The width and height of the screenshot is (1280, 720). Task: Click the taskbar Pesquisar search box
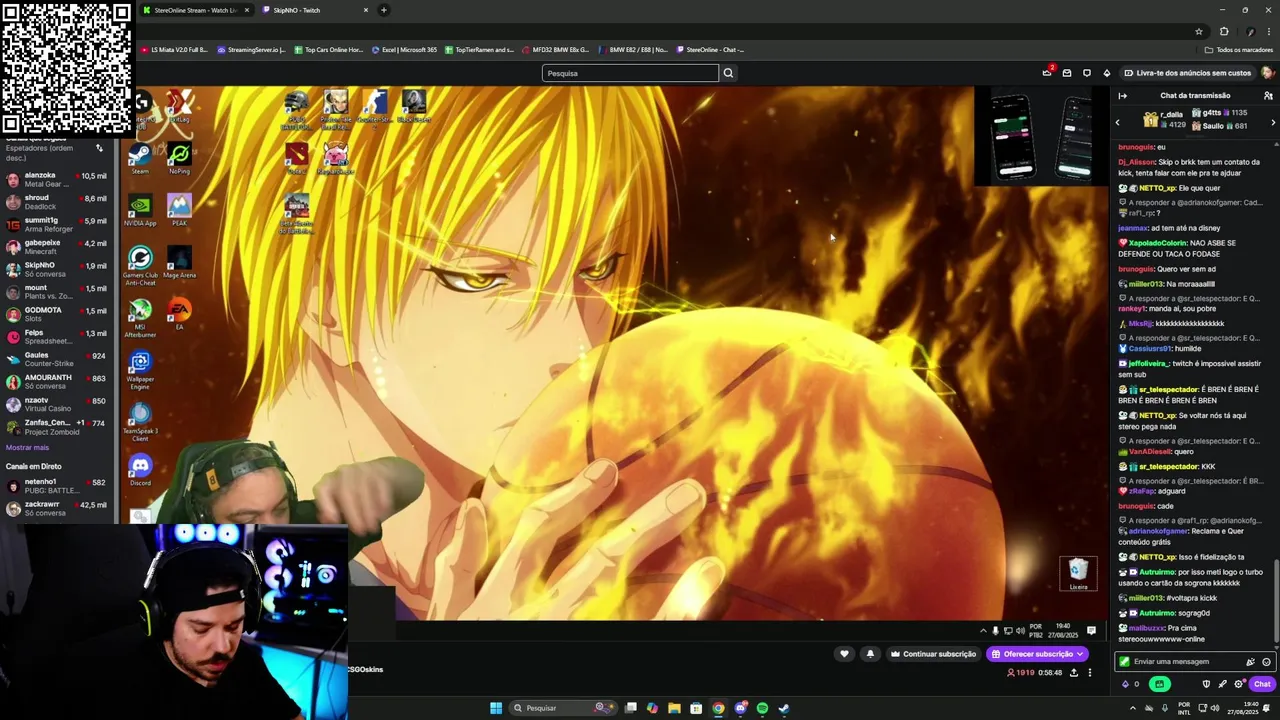click(x=562, y=708)
